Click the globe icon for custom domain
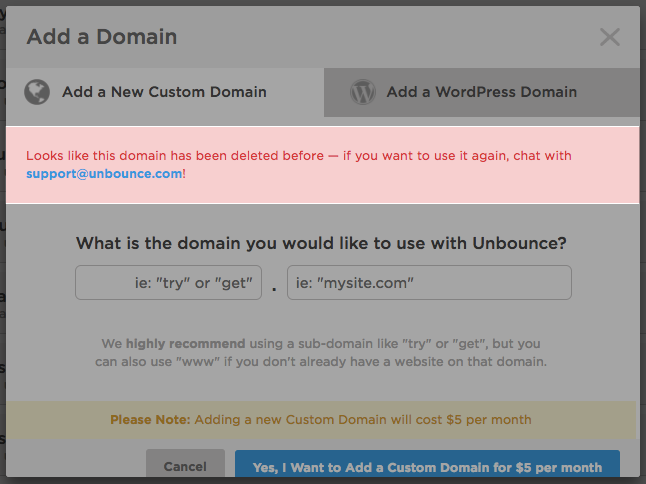 (x=37, y=92)
